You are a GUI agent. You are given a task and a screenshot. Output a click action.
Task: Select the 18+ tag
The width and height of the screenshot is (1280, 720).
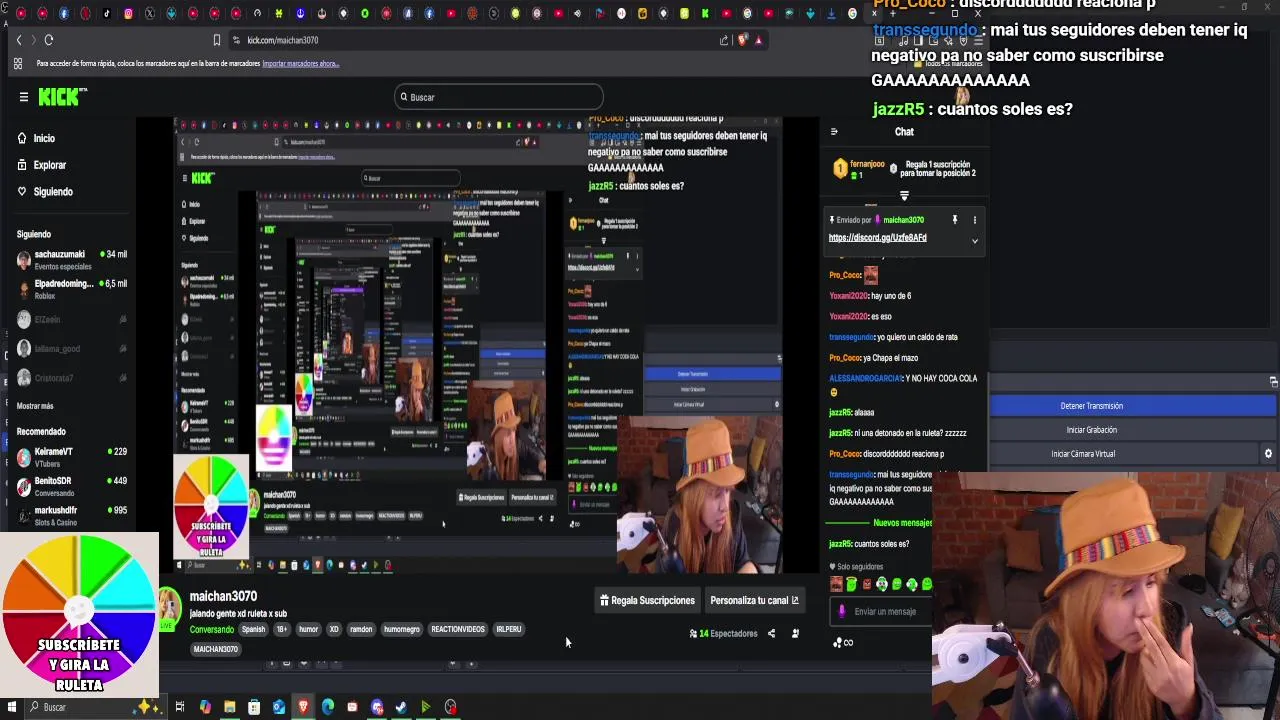pos(282,629)
